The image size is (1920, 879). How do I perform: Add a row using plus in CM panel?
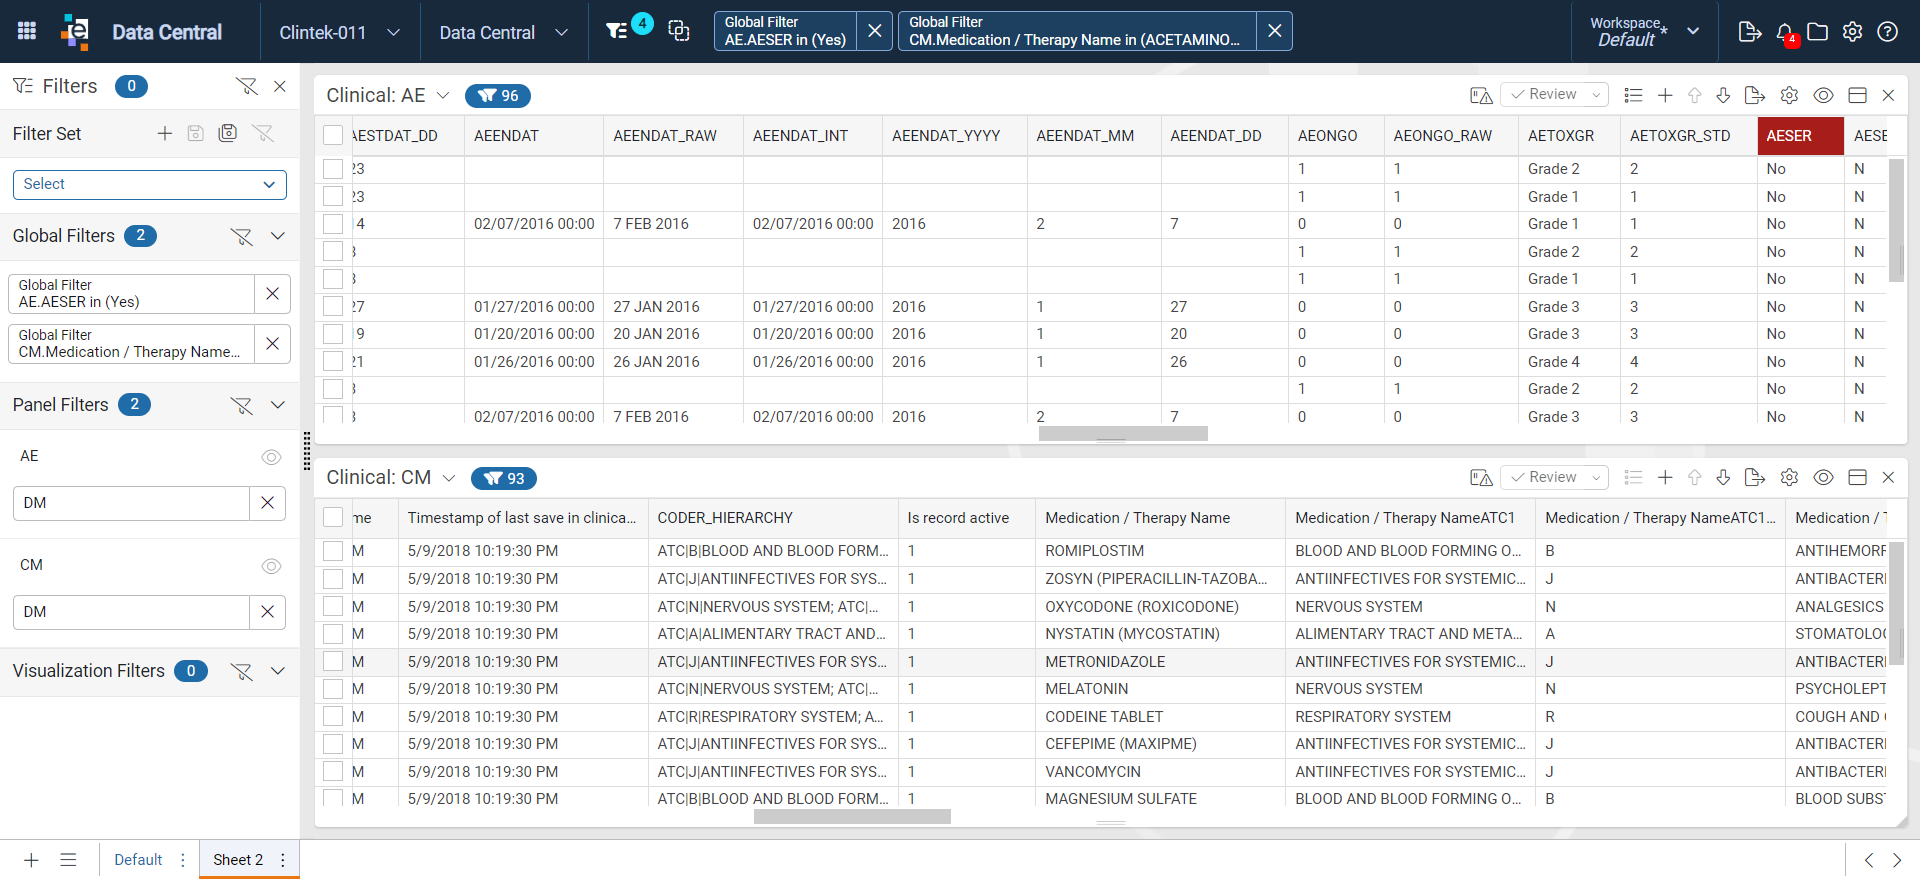[x=1665, y=478]
